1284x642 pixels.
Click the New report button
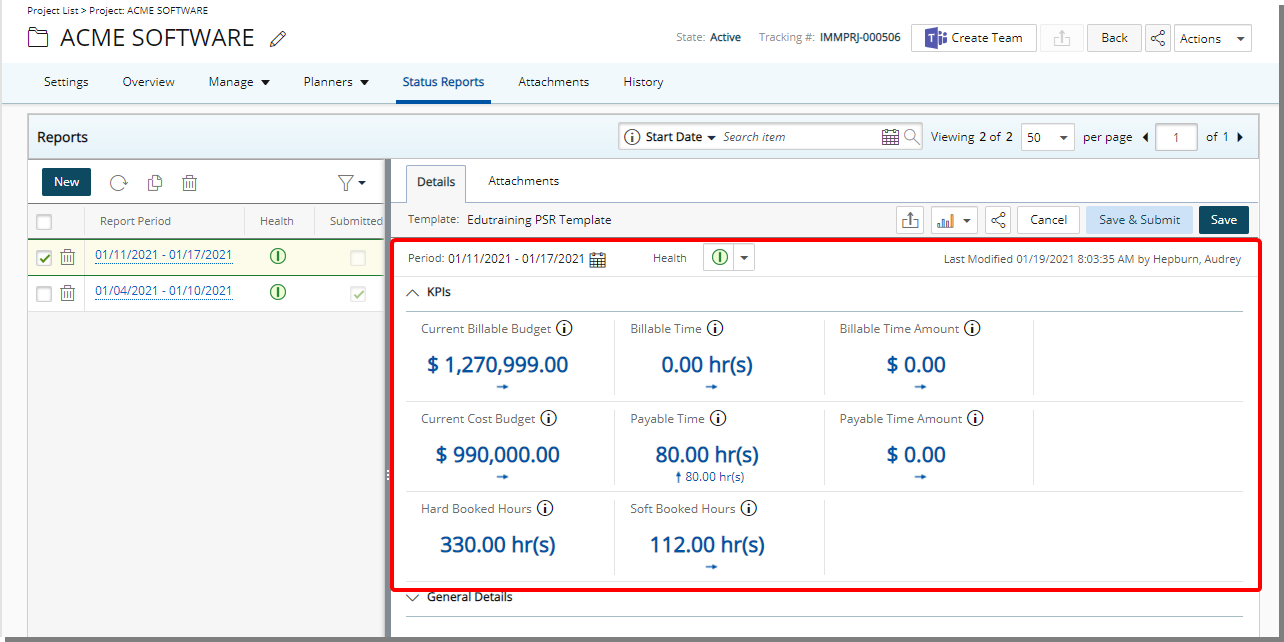(x=67, y=182)
